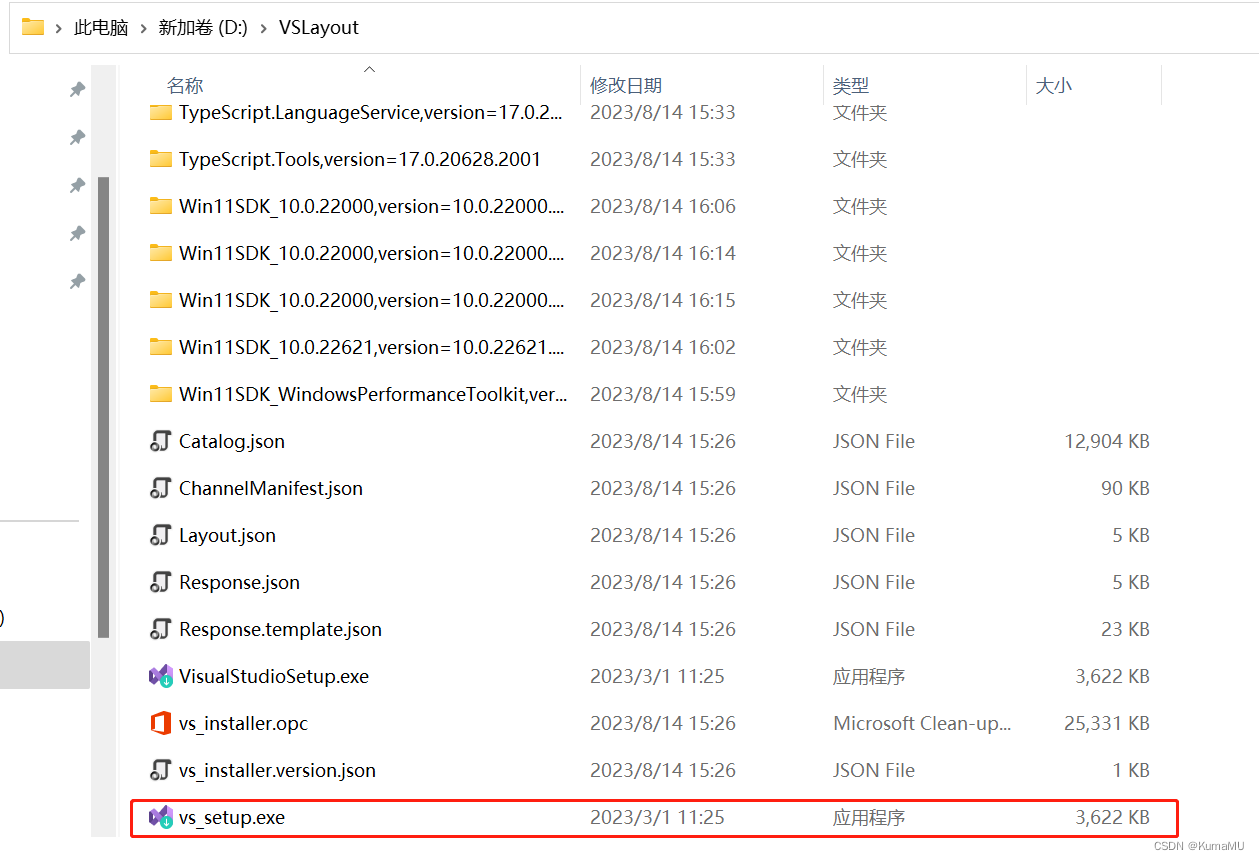Click Win11SDK folder icon dated 16:14
The image size is (1259, 860).
tap(160, 253)
